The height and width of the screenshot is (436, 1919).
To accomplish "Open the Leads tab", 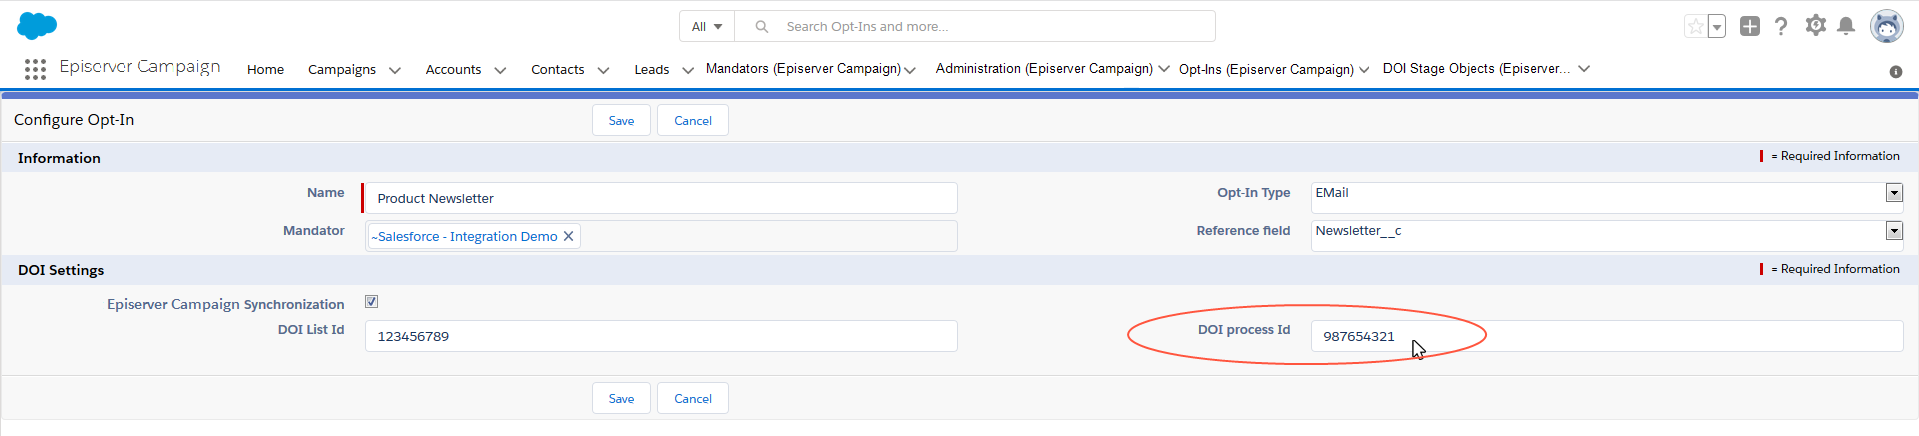I will pyautogui.click(x=652, y=69).
